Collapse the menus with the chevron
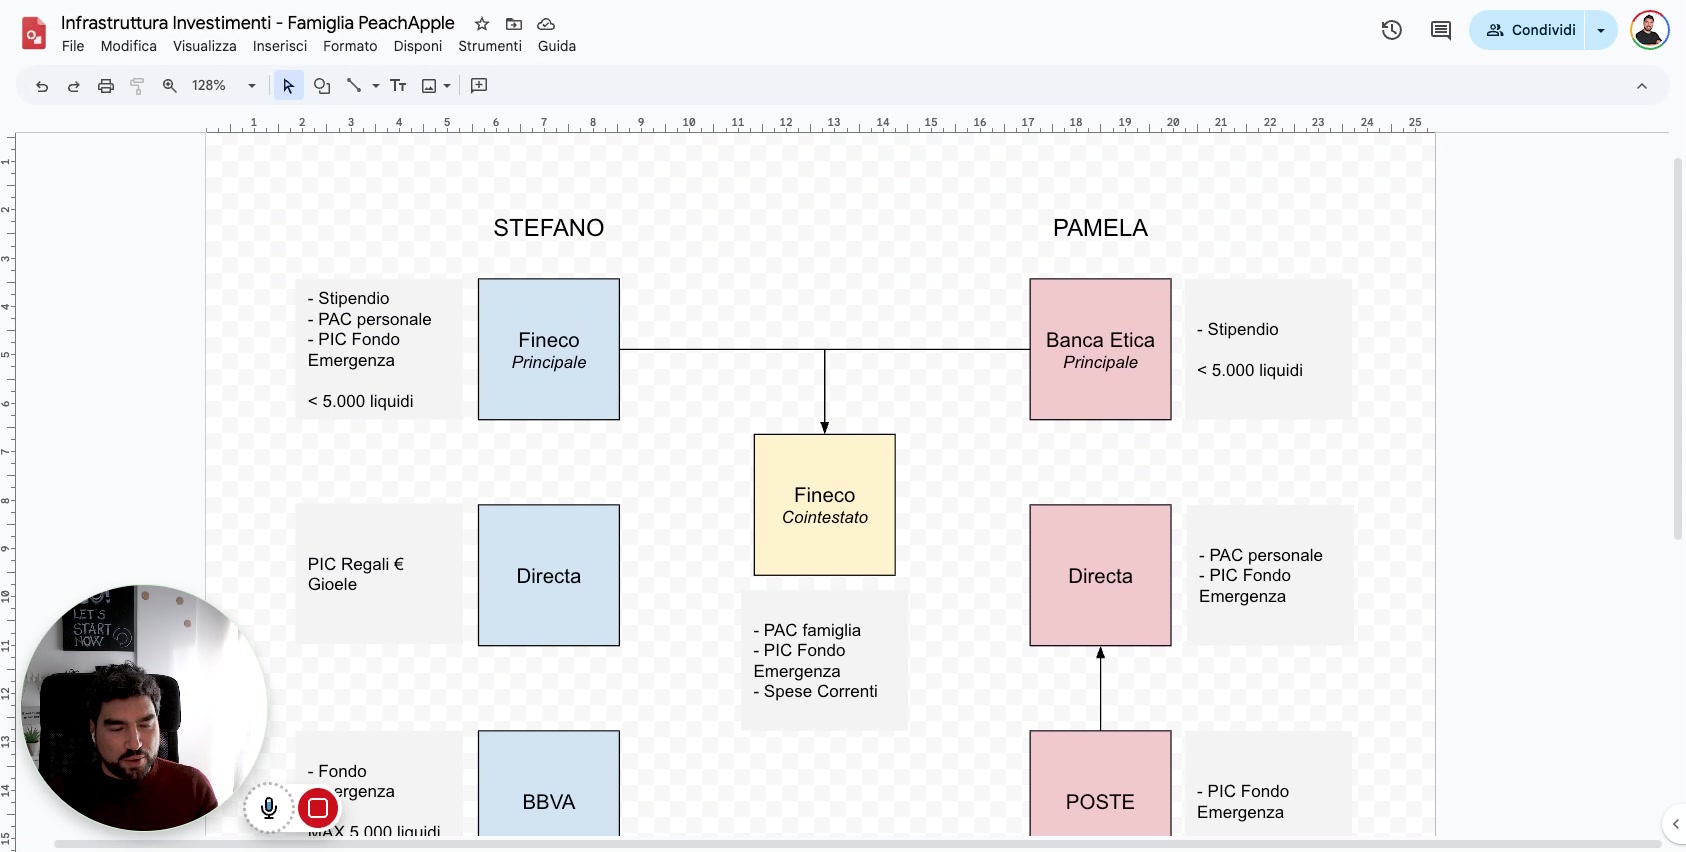 (1642, 86)
